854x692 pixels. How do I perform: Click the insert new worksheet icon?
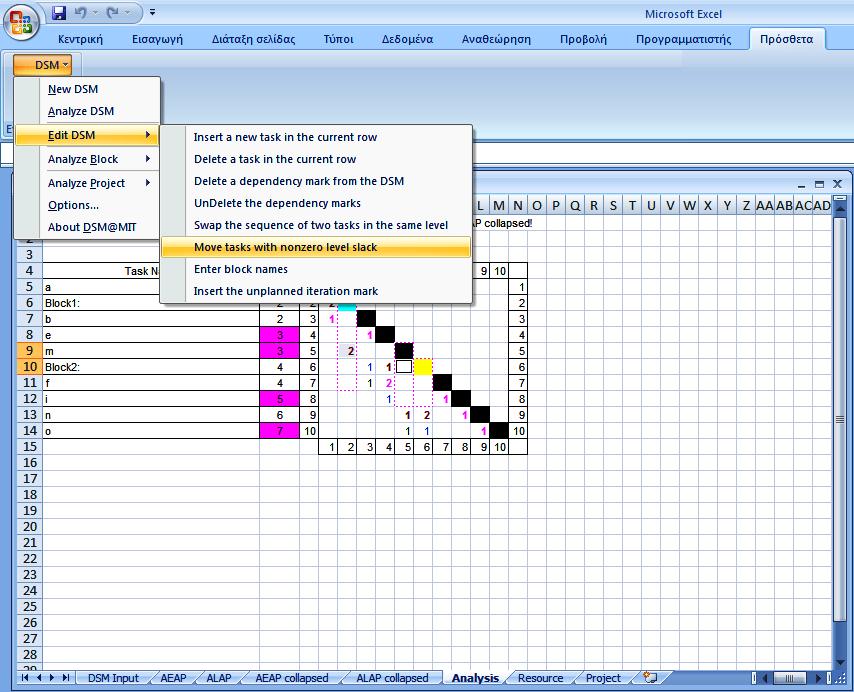pyautogui.click(x=650, y=677)
